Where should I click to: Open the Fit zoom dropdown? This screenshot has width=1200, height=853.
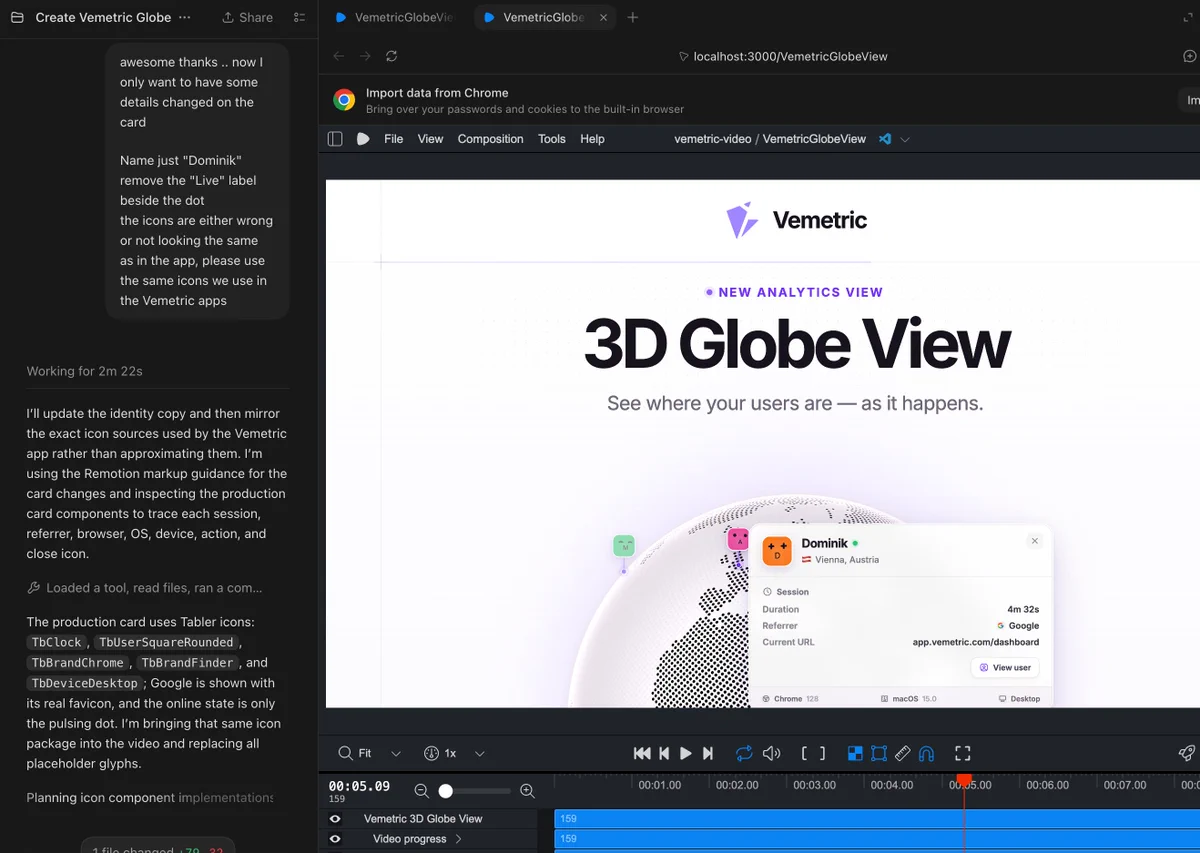pyautogui.click(x=370, y=753)
